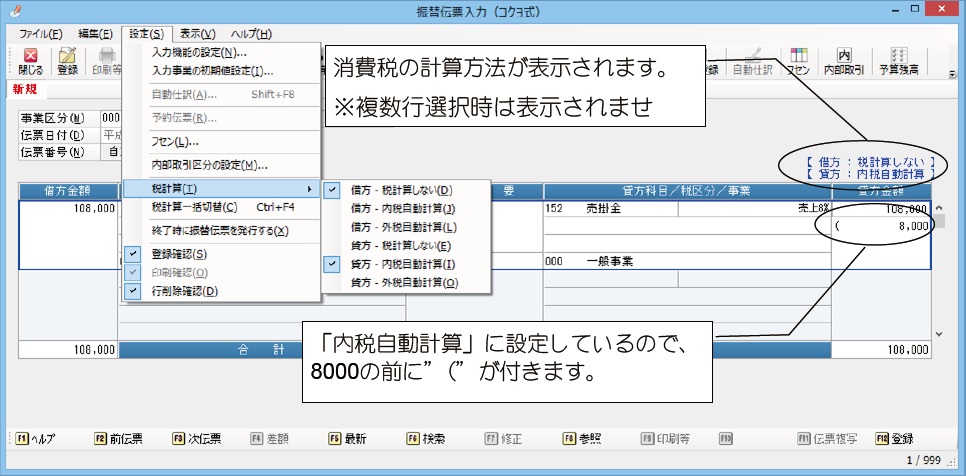Open the 表示 menu
Image resolution: width=966 pixels, height=476 pixels.
point(197,33)
